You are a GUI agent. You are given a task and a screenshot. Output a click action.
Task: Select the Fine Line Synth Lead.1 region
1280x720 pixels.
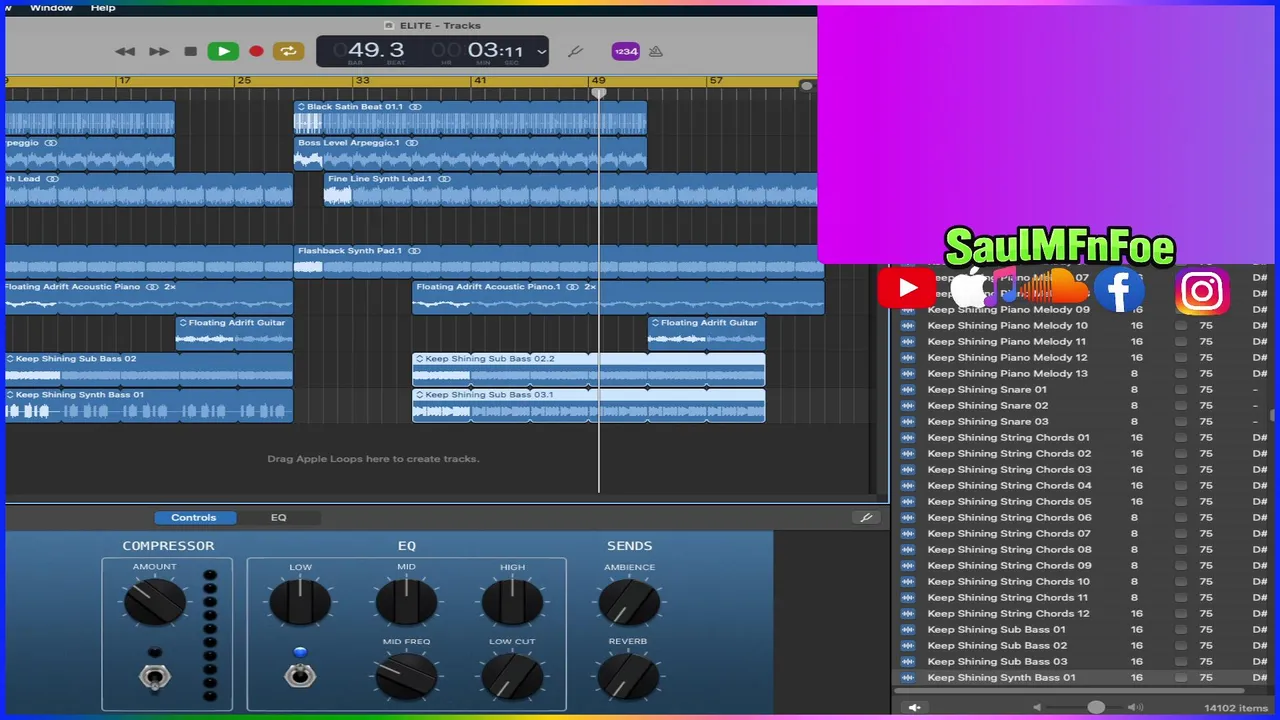click(570, 189)
